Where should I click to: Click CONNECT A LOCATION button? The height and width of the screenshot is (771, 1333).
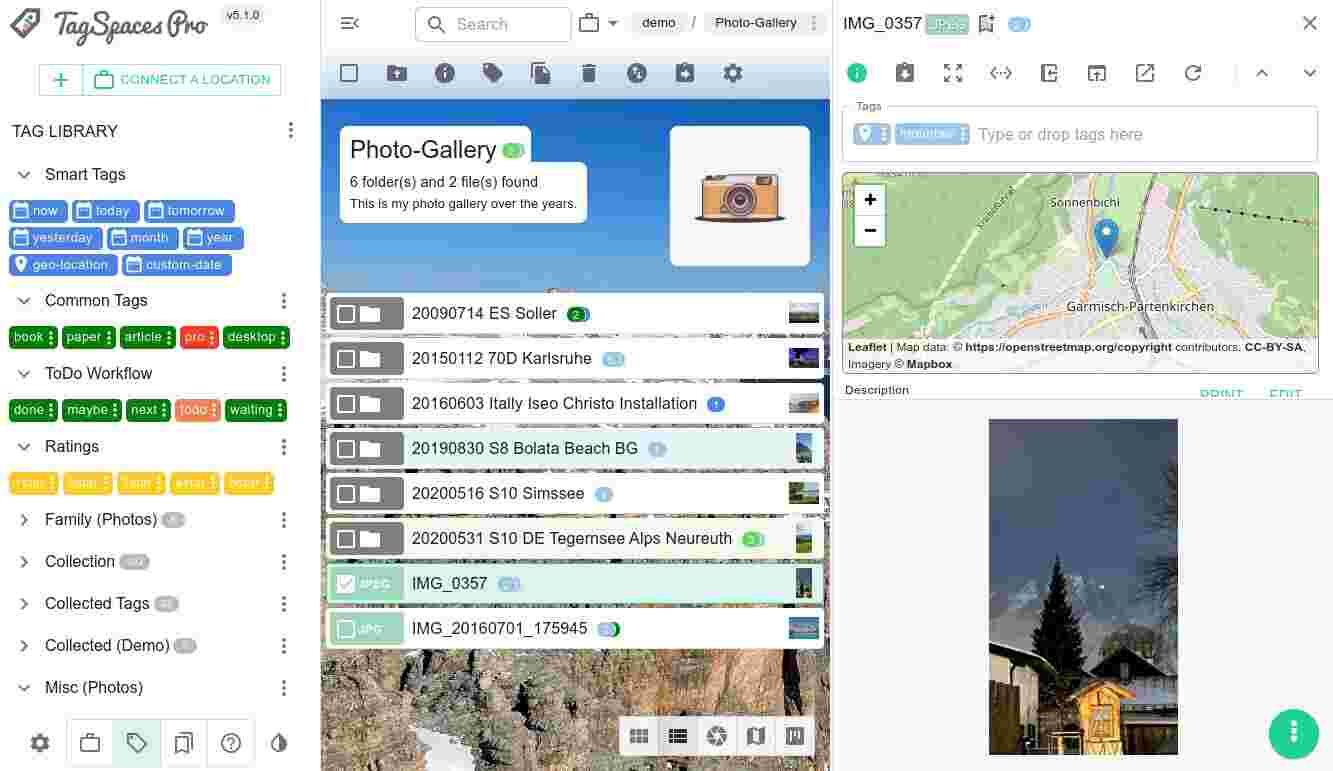point(182,80)
